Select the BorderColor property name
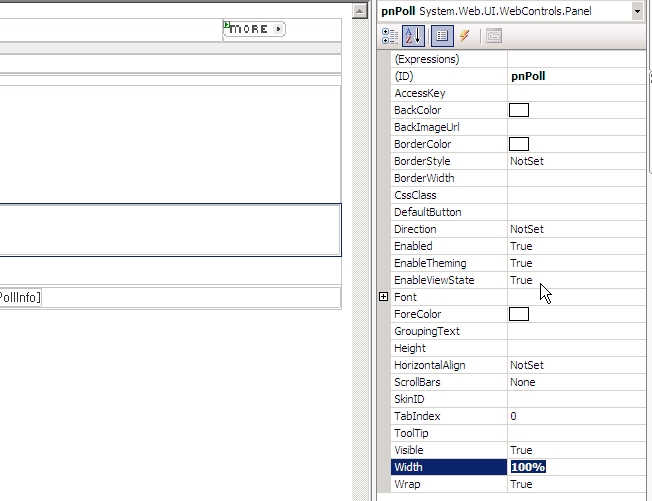 point(422,144)
